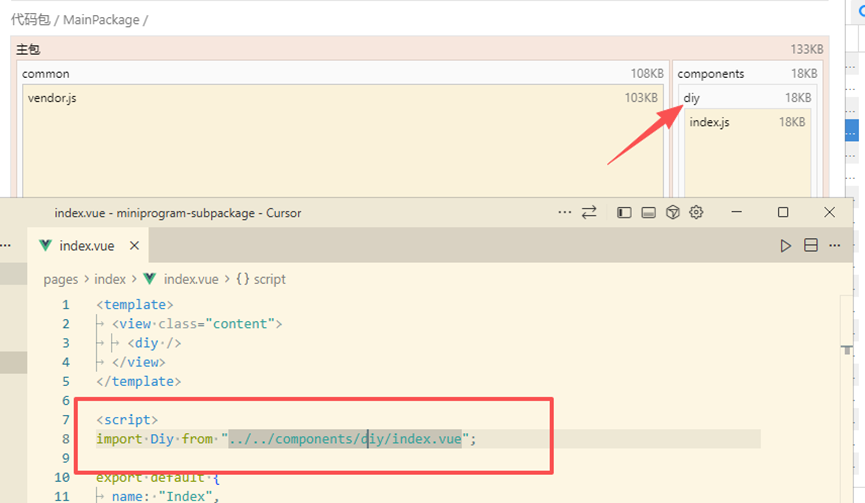This screenshot has width=865, height=503.
Task: Select the diy folder in components
Action: point(692,98)
